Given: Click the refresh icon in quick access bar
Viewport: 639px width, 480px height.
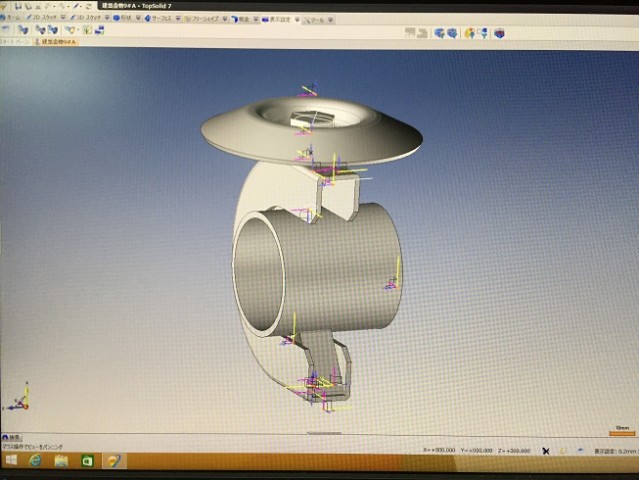Looking at the screenshot, I should [88, 7].
